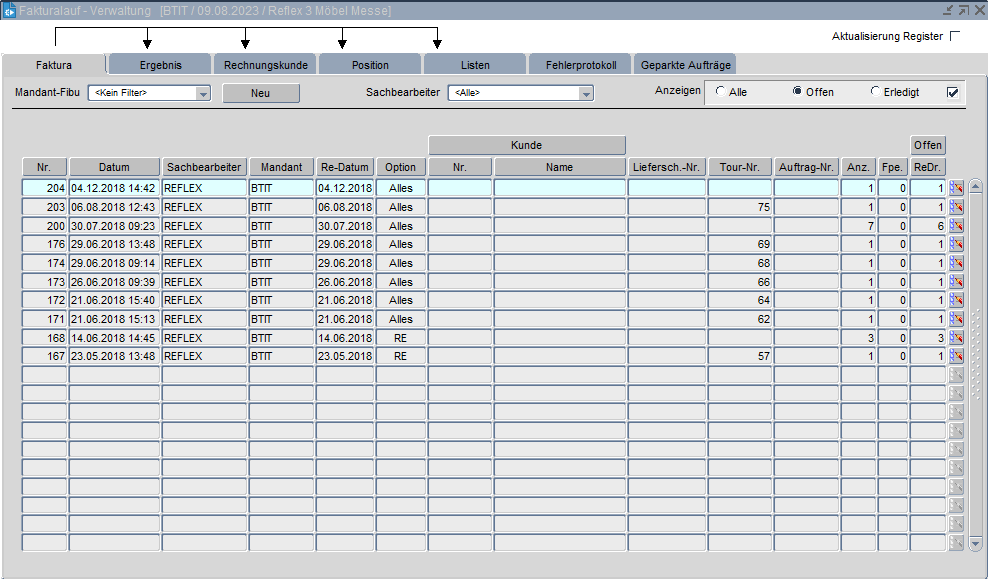Click the row icon for invoice 171

click(956, 319)
